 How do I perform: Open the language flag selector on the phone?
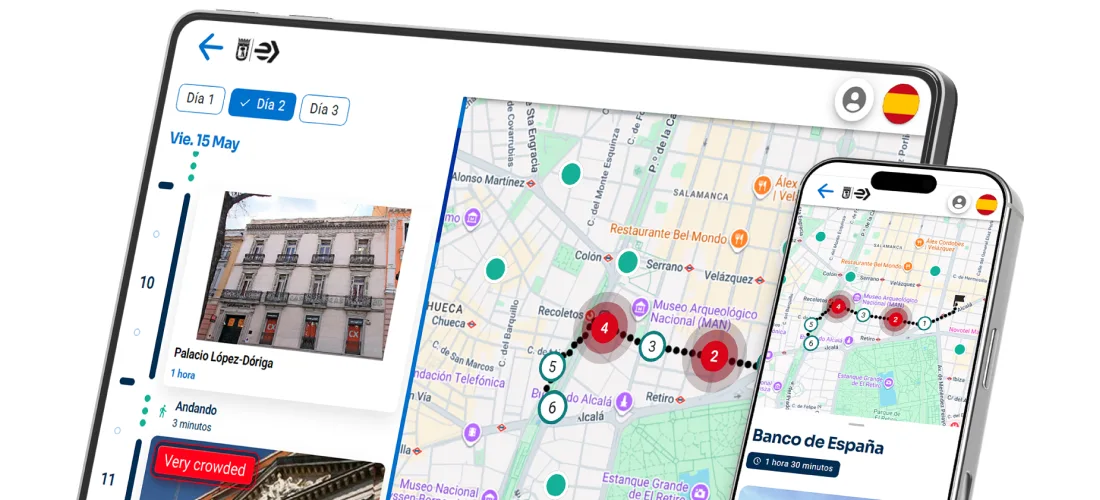pyautogui.click(x=986, y=204)
